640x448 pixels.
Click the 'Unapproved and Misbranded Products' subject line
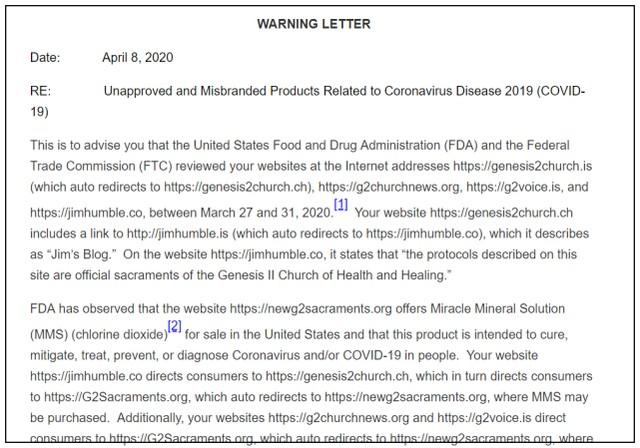click(x=211, y=91)
